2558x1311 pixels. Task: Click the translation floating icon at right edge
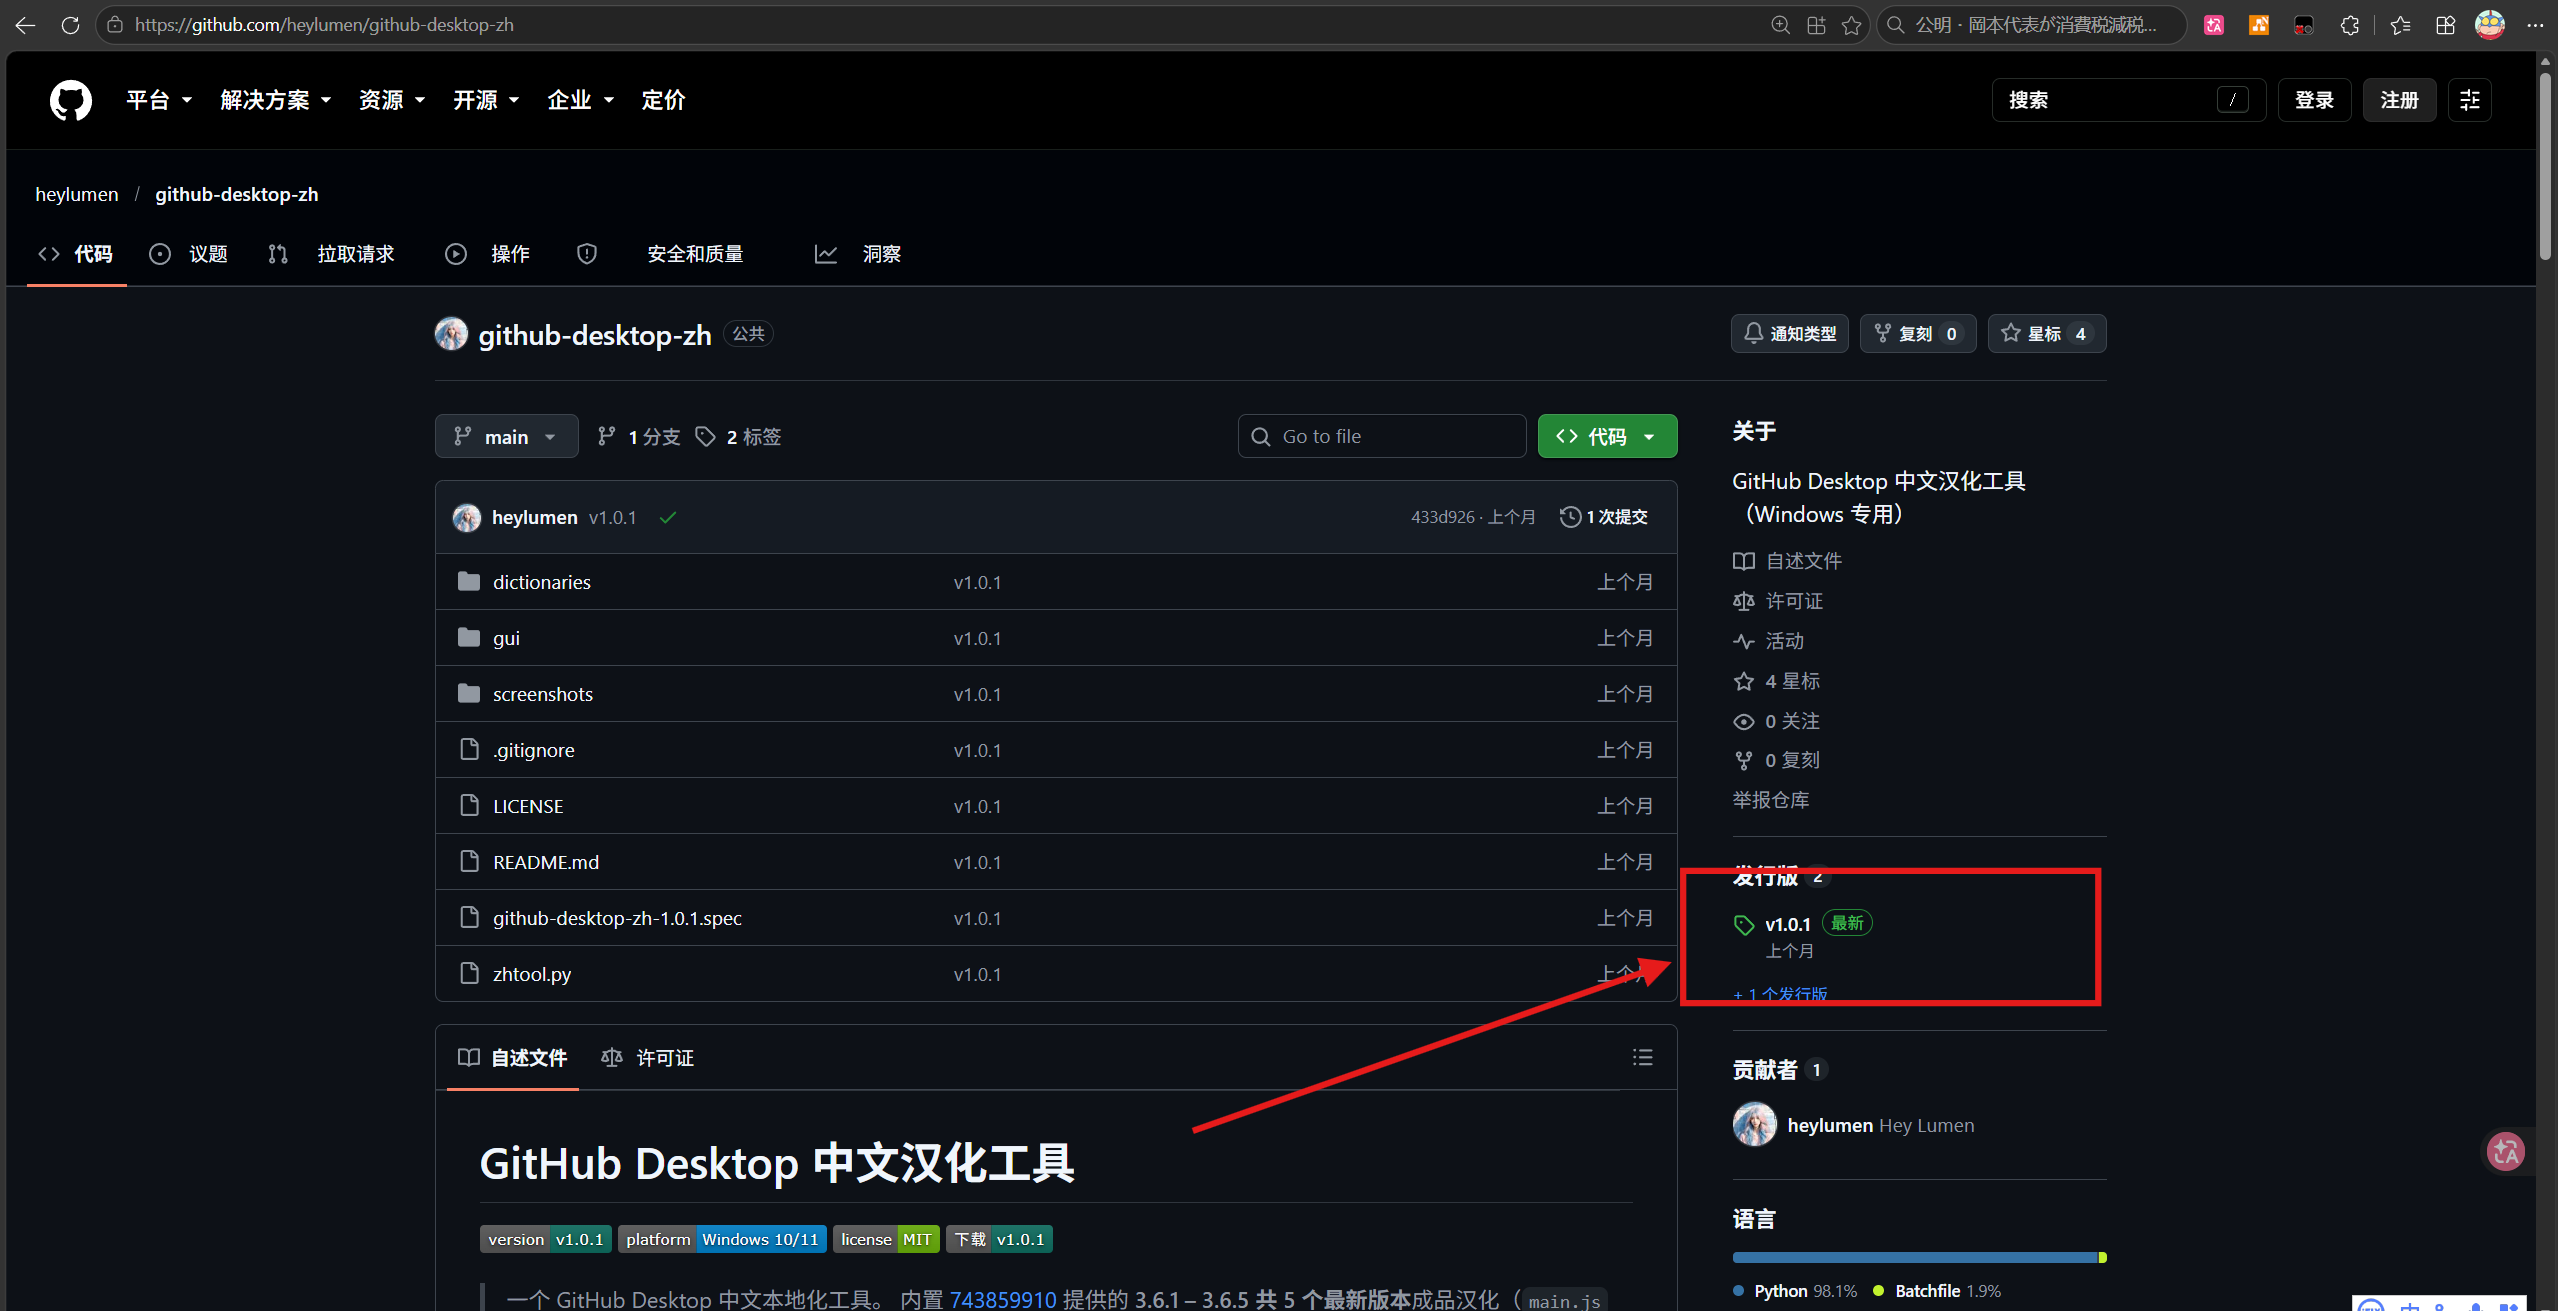[2505, 1151]
